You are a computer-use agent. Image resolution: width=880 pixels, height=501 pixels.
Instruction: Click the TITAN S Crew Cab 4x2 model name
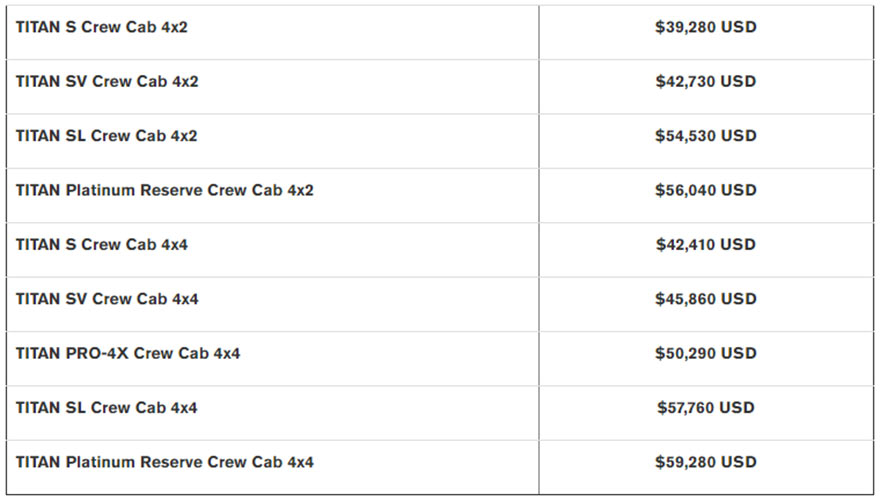102,28
